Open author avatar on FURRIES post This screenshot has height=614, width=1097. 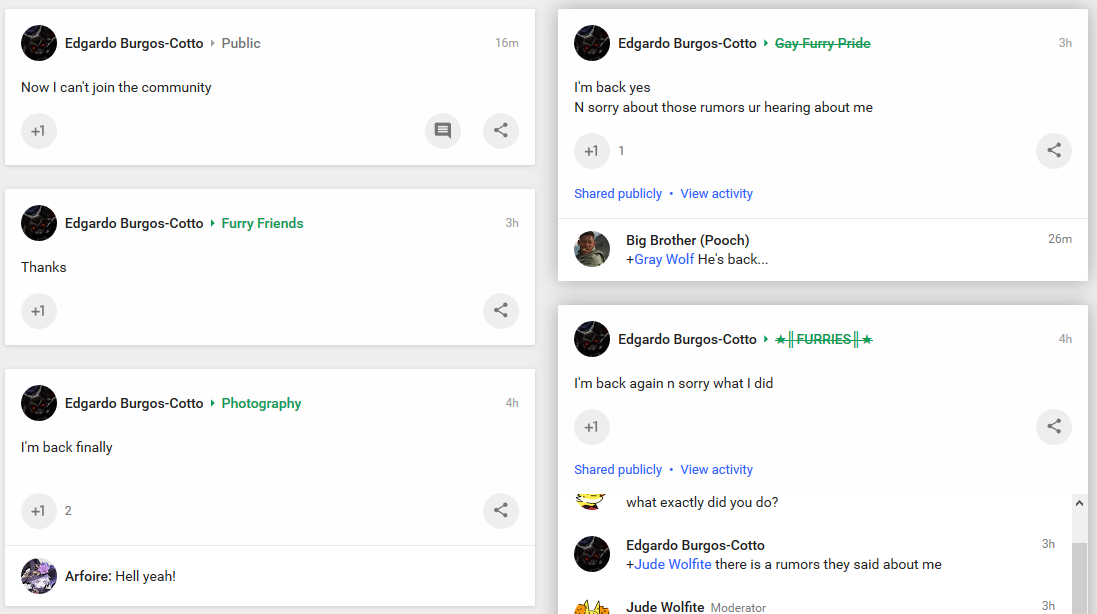[x=592, y=339]
